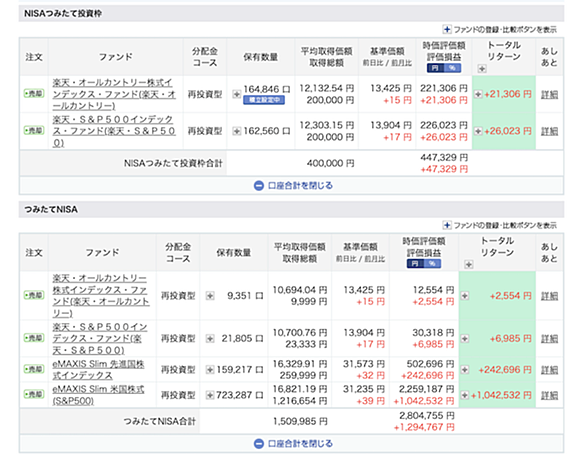The width and height of the screenshot is (586, 462).
Task: Expand holdings detail beside 21,805 口
Action: pyautogui.click(x=210, y=339)
